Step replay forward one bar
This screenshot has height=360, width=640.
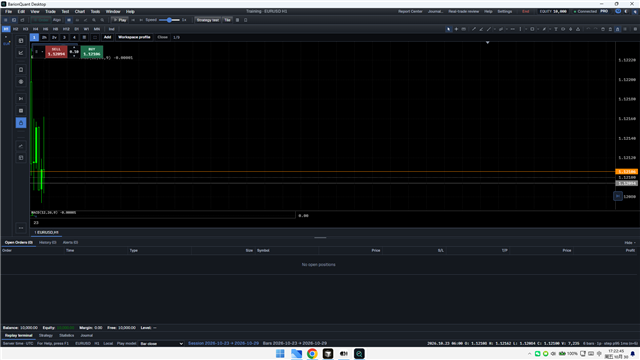[141, 20]
